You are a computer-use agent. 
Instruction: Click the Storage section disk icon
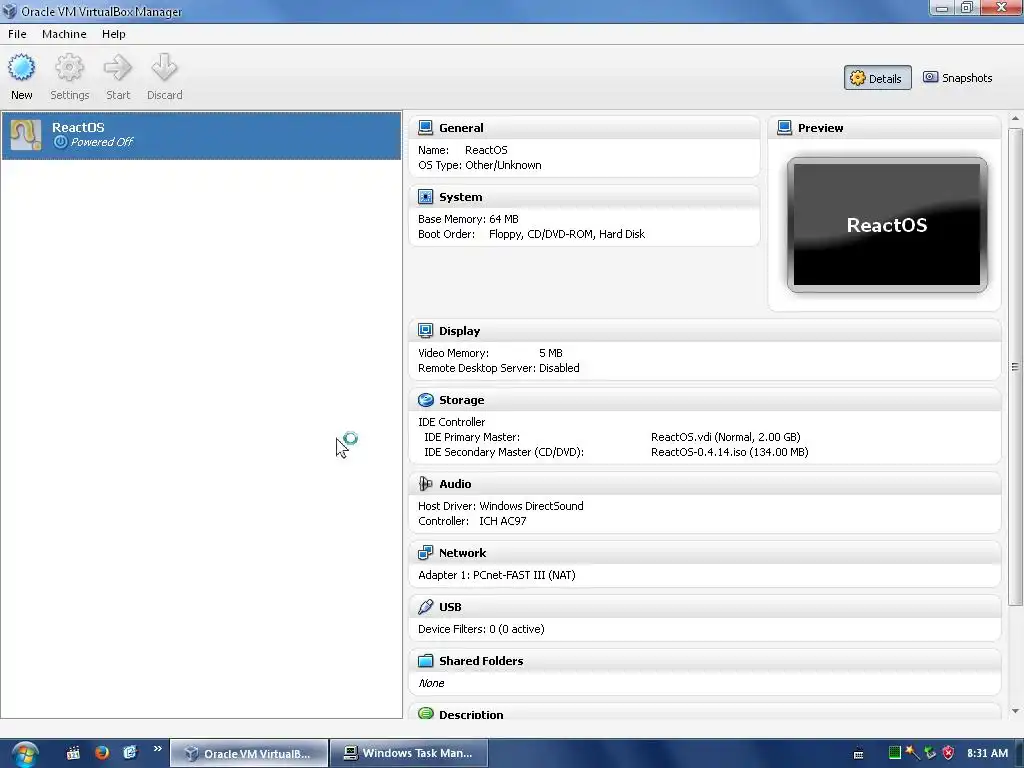click(x=425, y=400)
